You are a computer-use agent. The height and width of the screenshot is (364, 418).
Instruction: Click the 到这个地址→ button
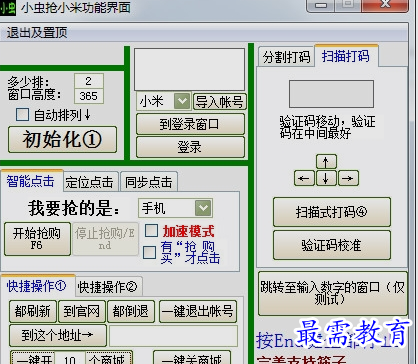click(x=58, y=335)
